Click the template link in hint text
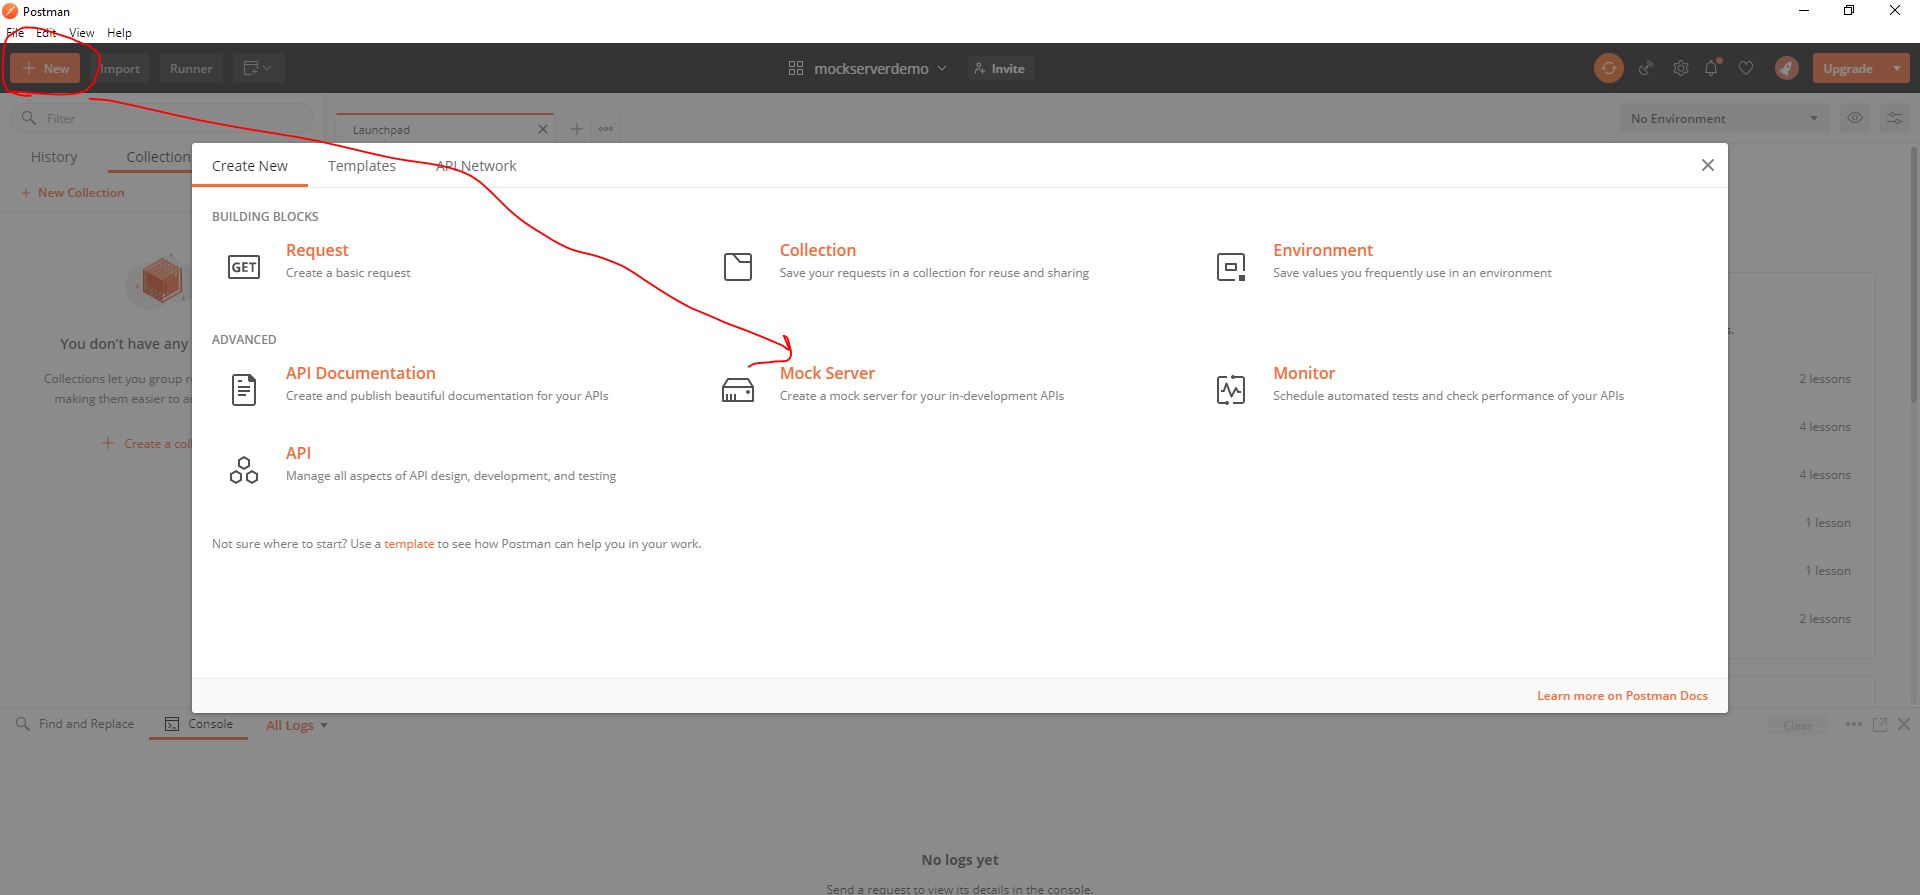Image resolution: width=1920 pixels, height=895 pixels. tap(409, 544)
